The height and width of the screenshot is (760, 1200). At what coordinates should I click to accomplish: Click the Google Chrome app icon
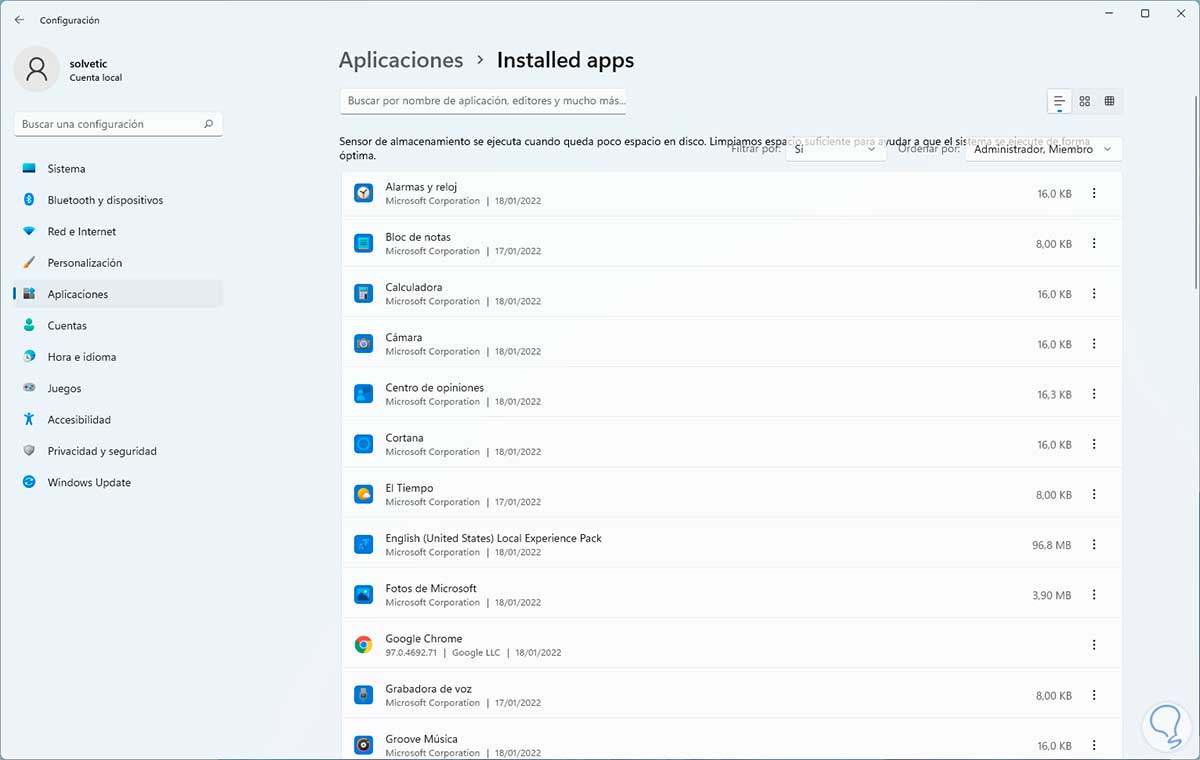(x=363, y=645)
